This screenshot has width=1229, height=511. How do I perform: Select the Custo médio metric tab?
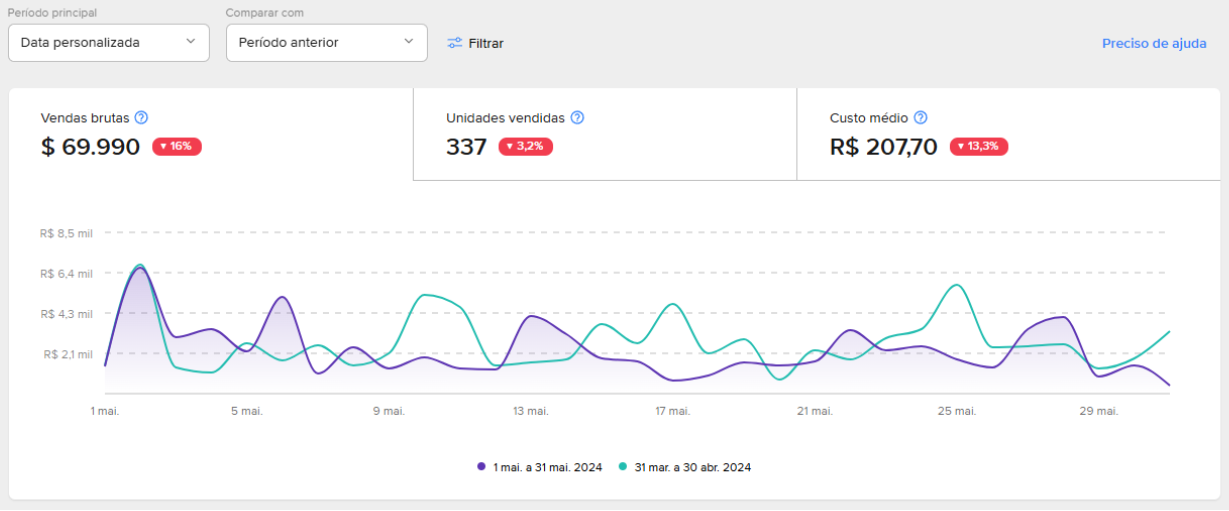[x=1008, y=134]
